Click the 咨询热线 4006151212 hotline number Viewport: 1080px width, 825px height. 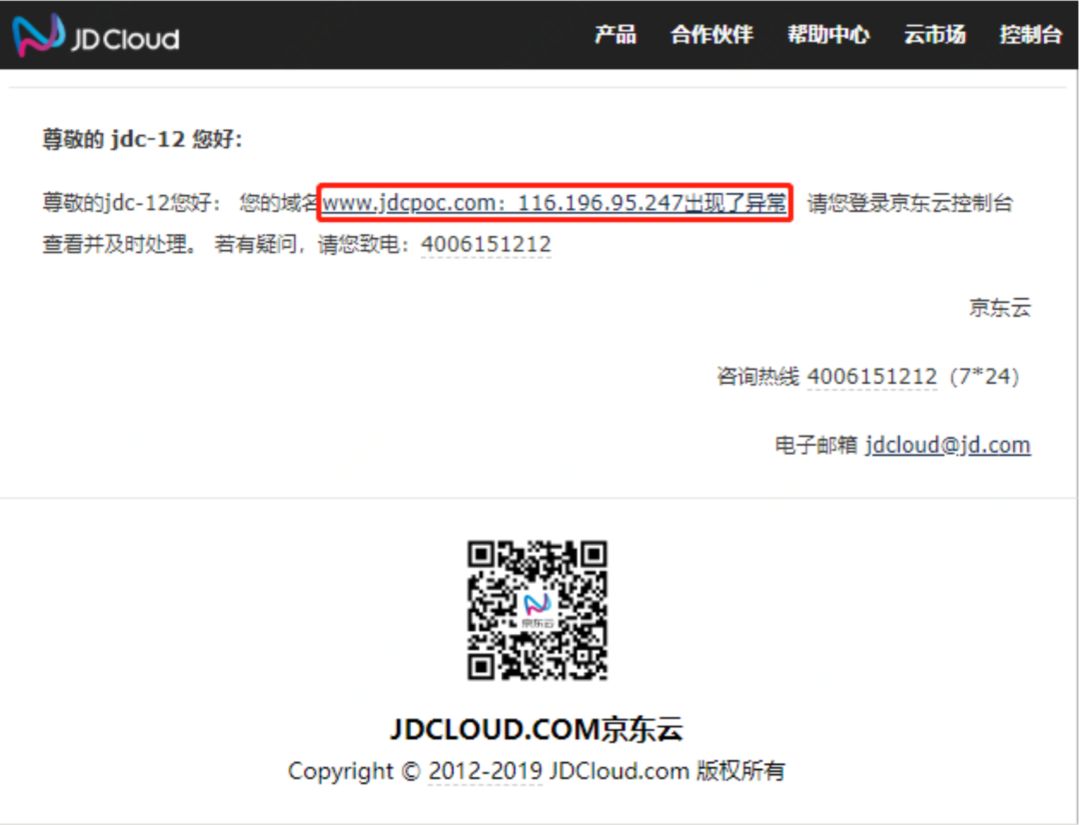[x=871, y=377]
